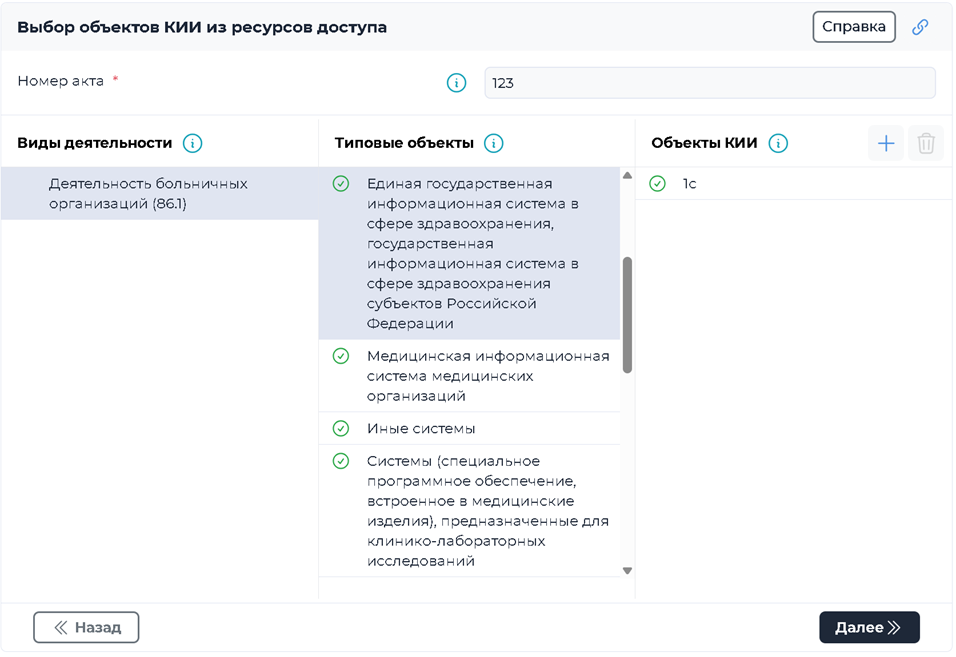Click the trash delete icon
This screenshot has width=956, height=657.
point(926,143)
